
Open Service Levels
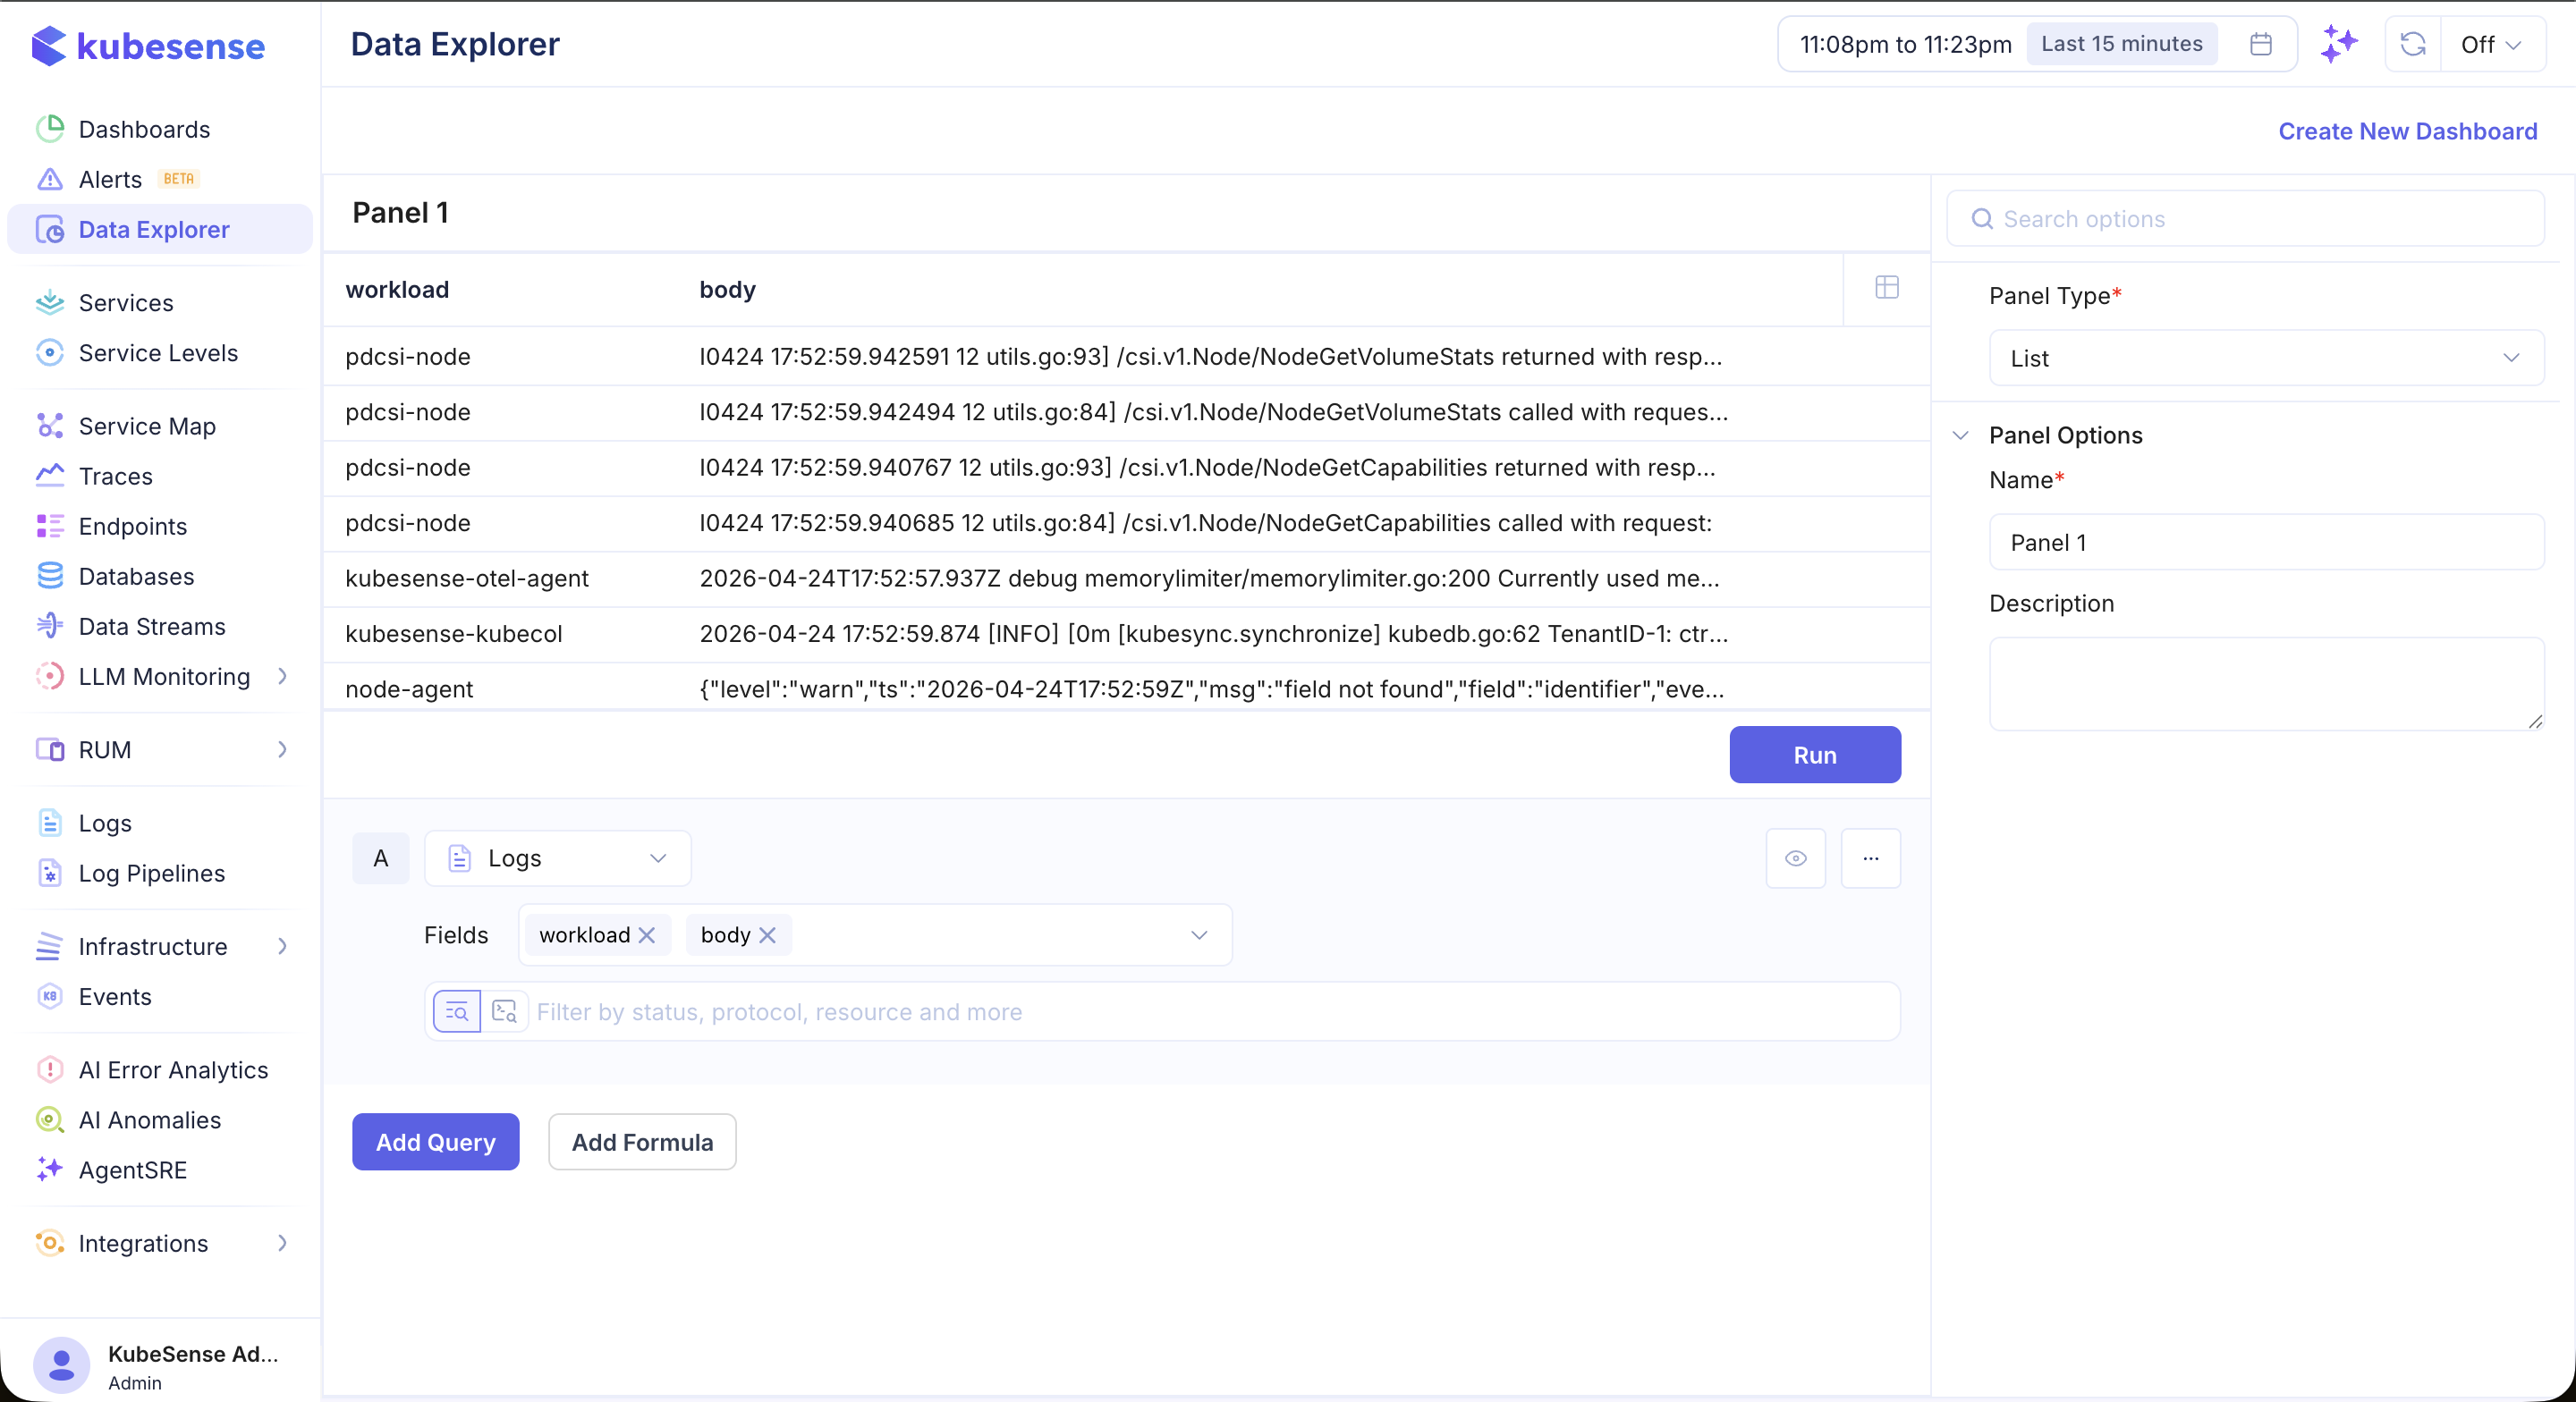[x=158, y=353]
